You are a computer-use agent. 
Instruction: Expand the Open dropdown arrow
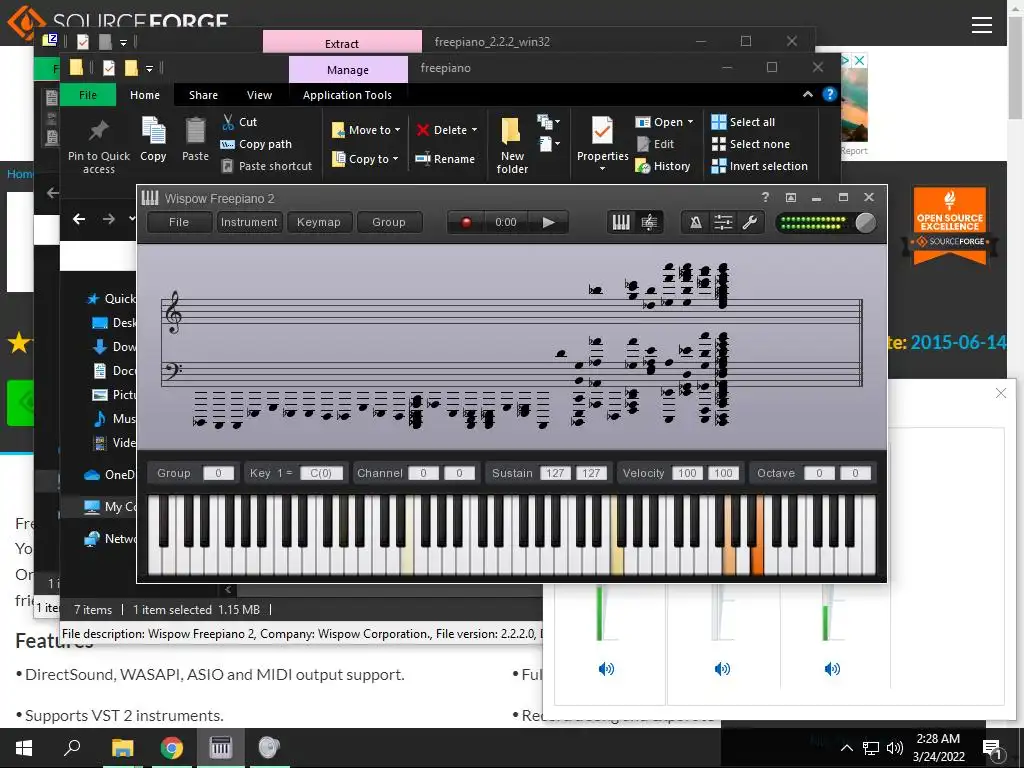click(690, 122)
